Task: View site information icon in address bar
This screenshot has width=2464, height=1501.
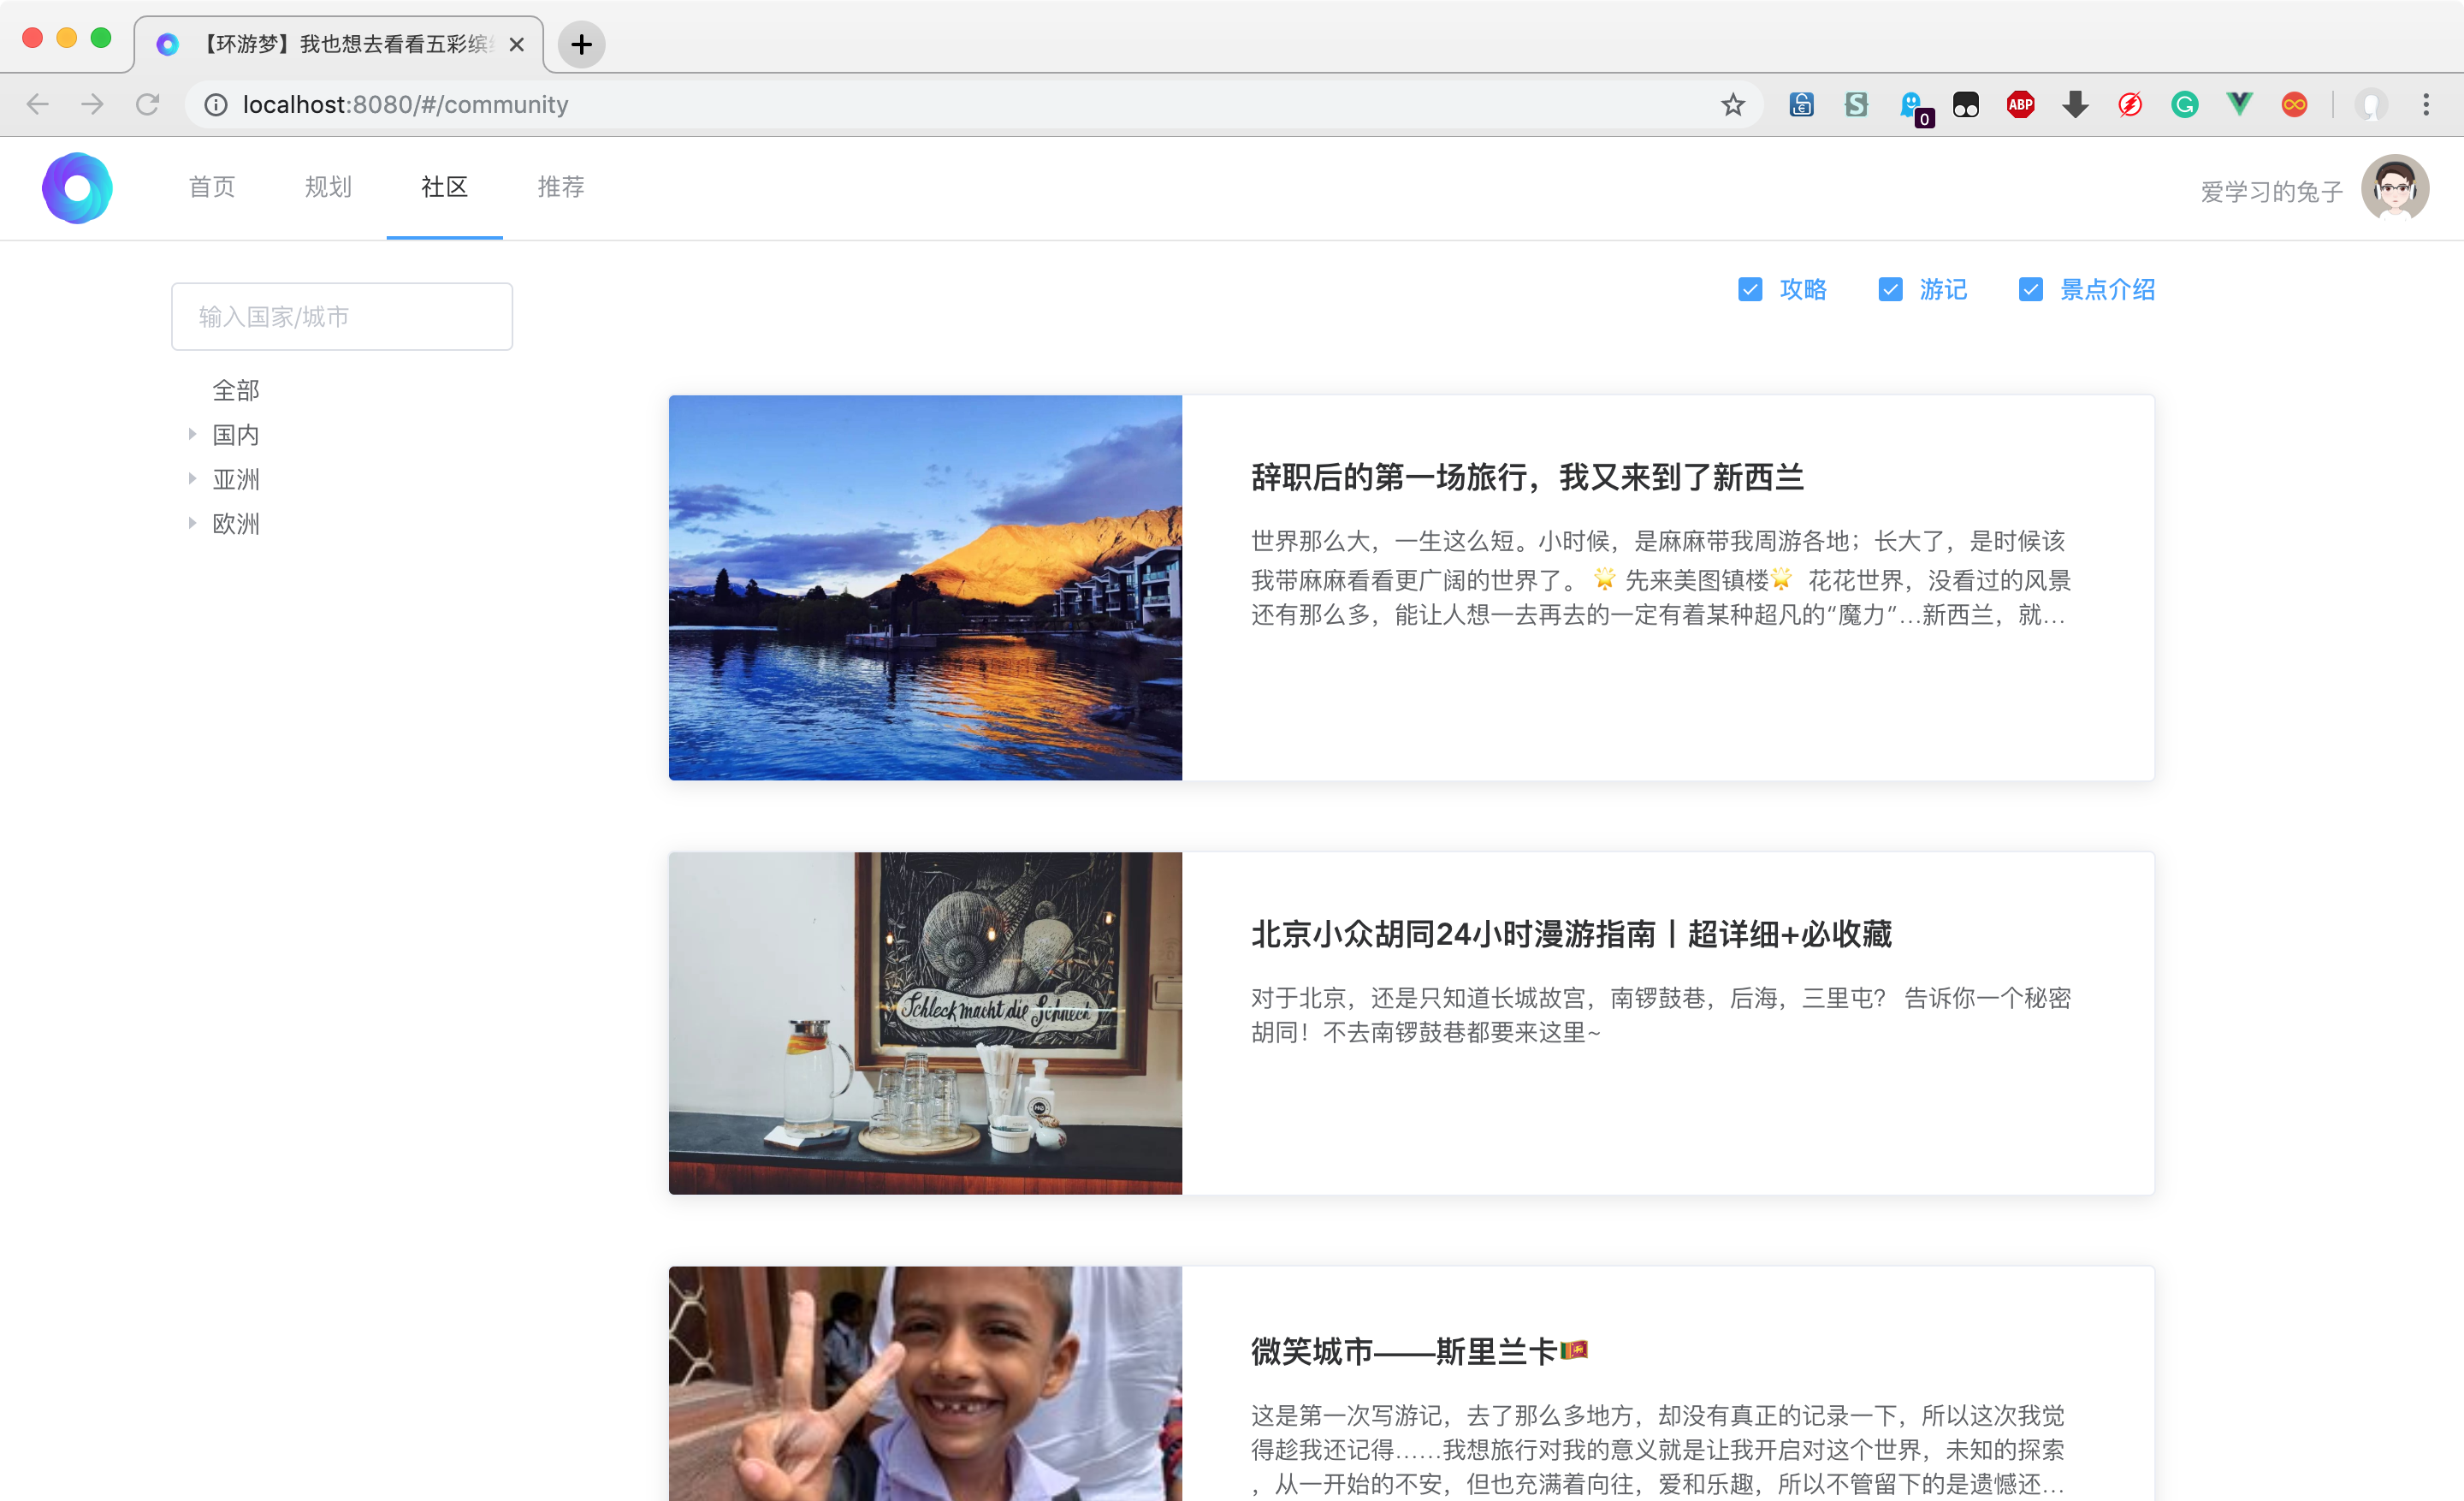Action: coord(216,105)
